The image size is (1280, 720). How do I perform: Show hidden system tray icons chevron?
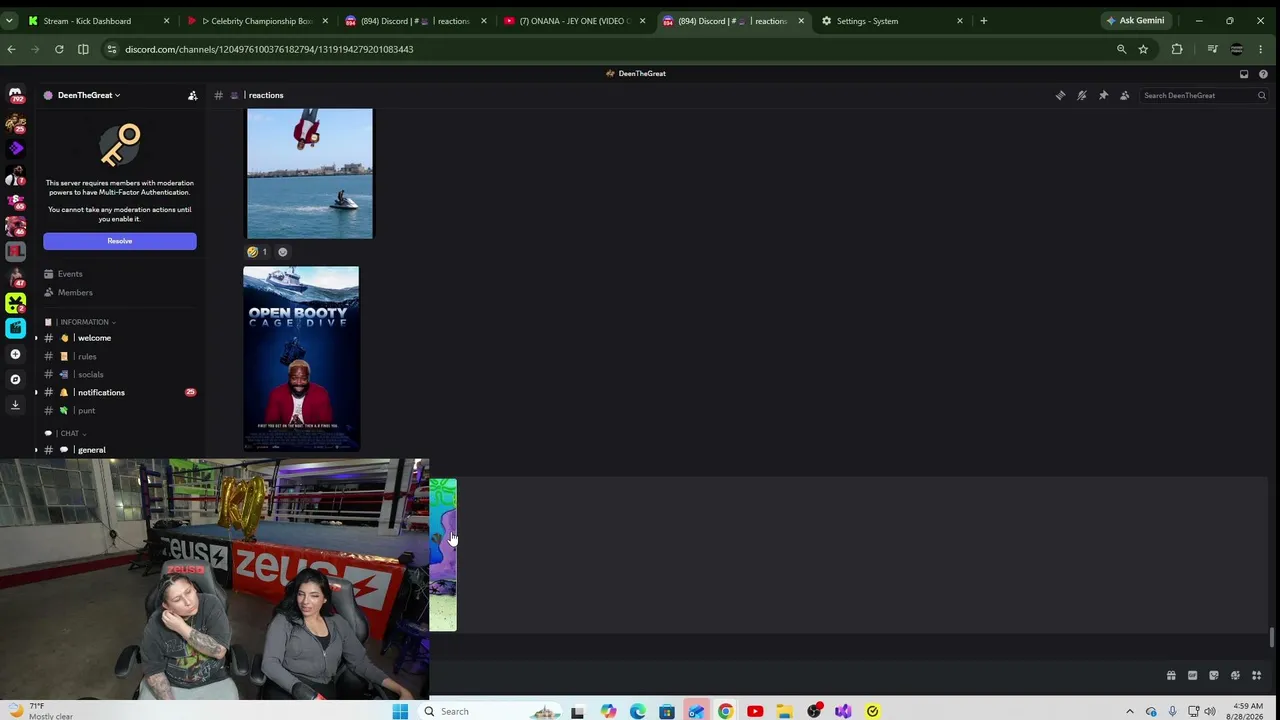point(1130,712)
